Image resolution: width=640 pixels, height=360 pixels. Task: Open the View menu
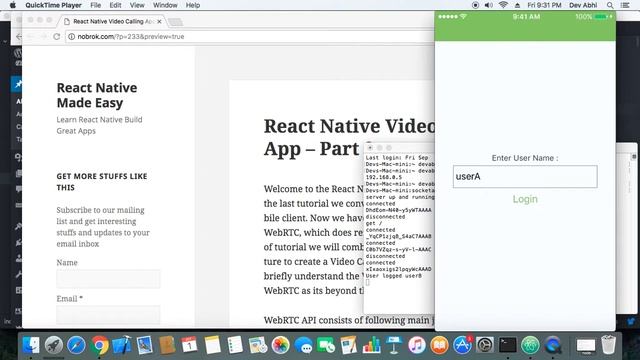click(137, 5)
